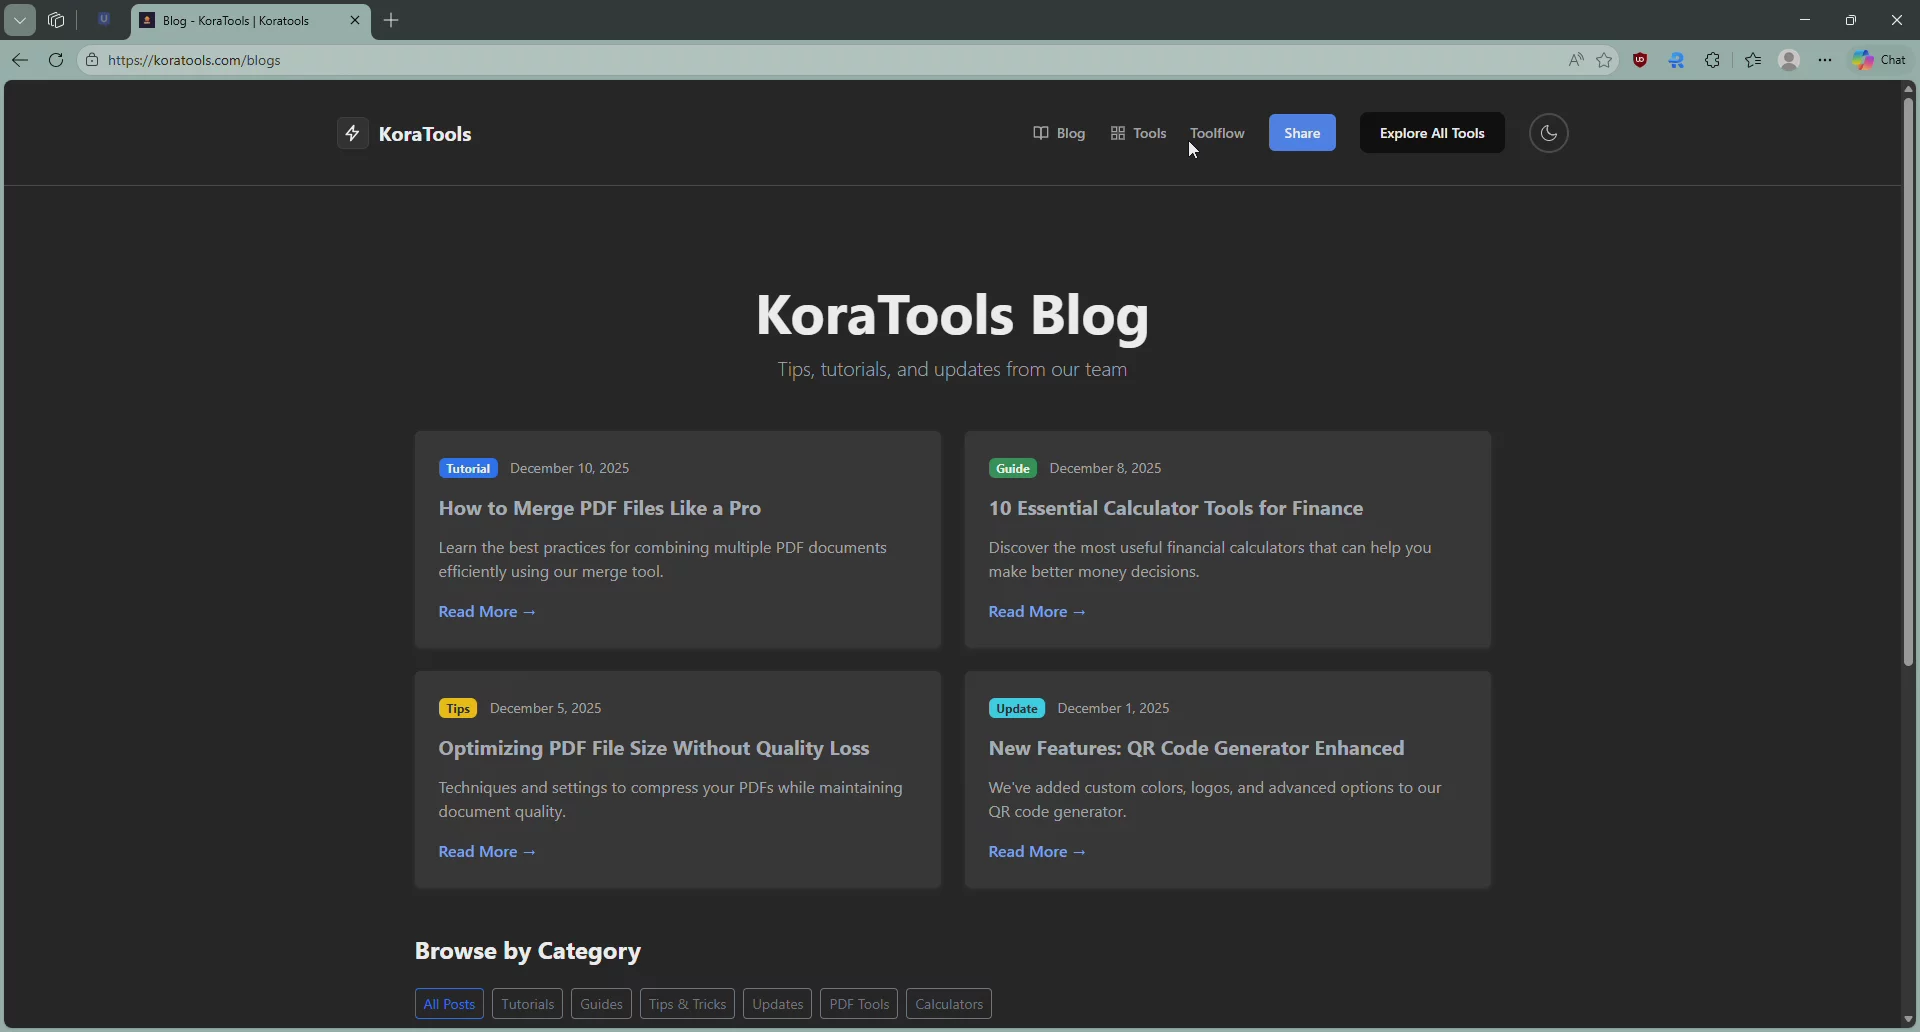Open the uBlock Origin extension icon
The height and width of the screenshot is (1032, 1920).
[x=1640, y=60]
